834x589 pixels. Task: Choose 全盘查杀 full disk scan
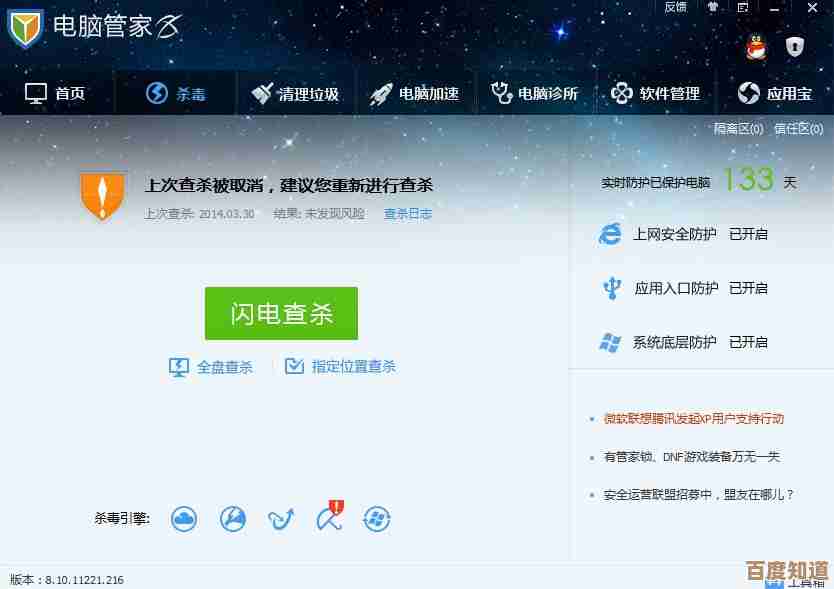(x=211, y=367)
